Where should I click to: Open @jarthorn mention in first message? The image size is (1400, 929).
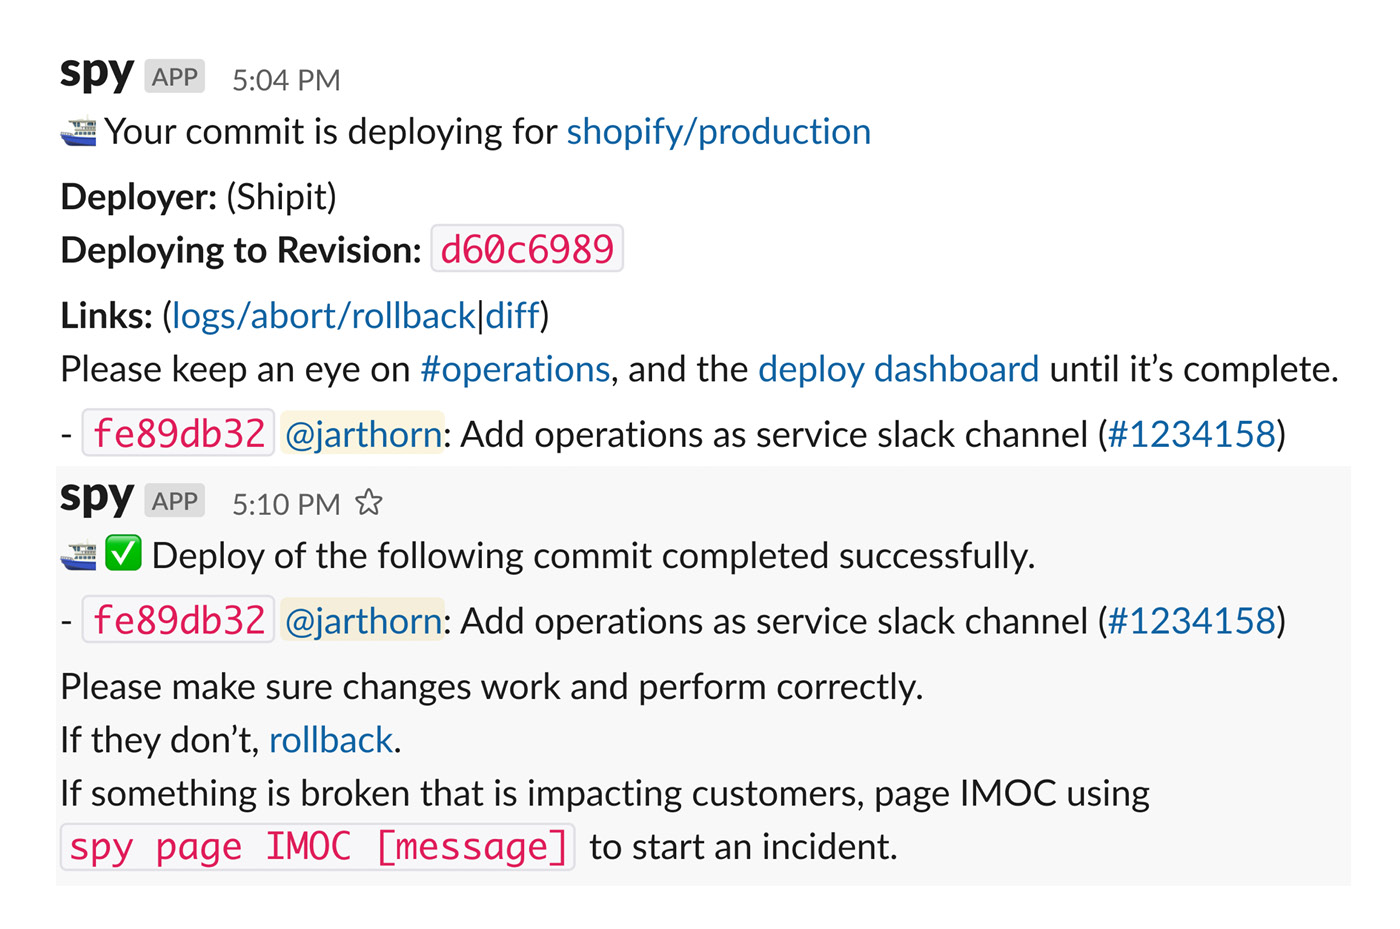[363, 435]
